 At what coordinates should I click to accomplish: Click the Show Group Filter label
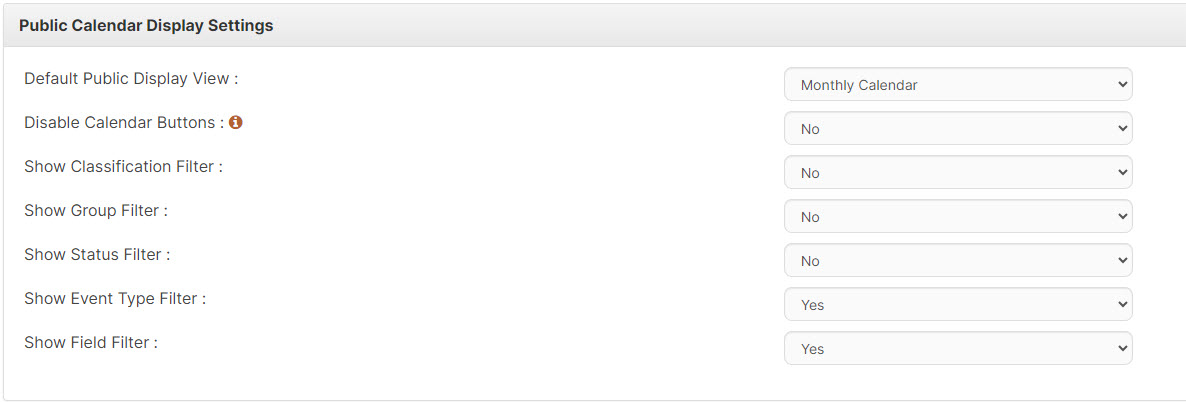(95, 210)
